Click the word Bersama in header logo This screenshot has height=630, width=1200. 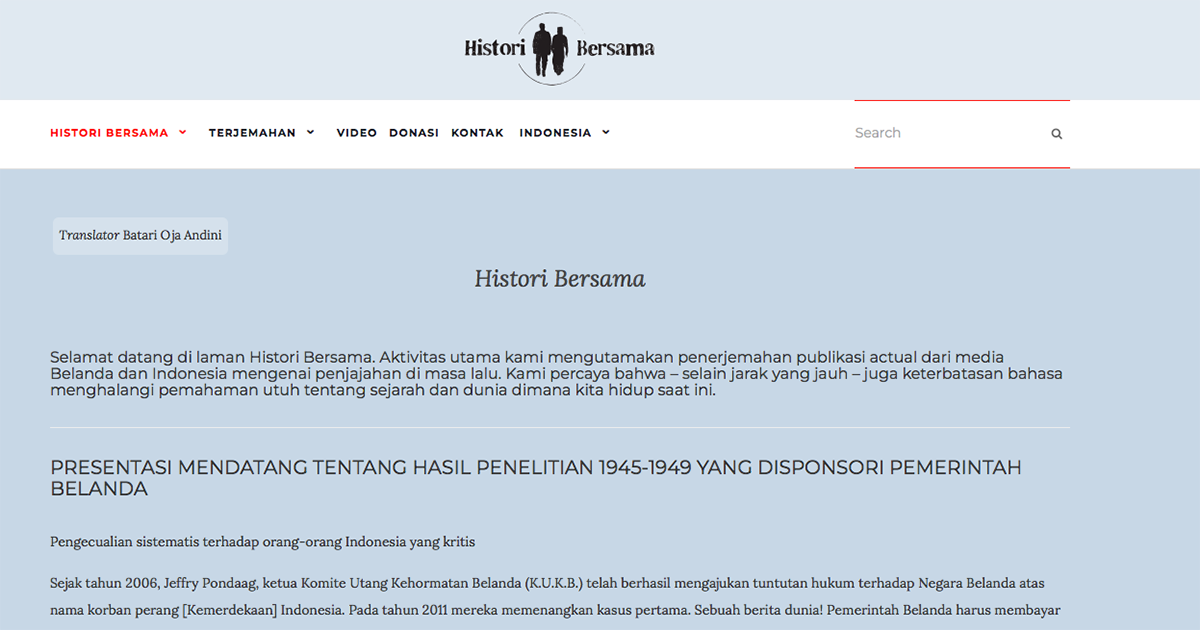(615, 48)
